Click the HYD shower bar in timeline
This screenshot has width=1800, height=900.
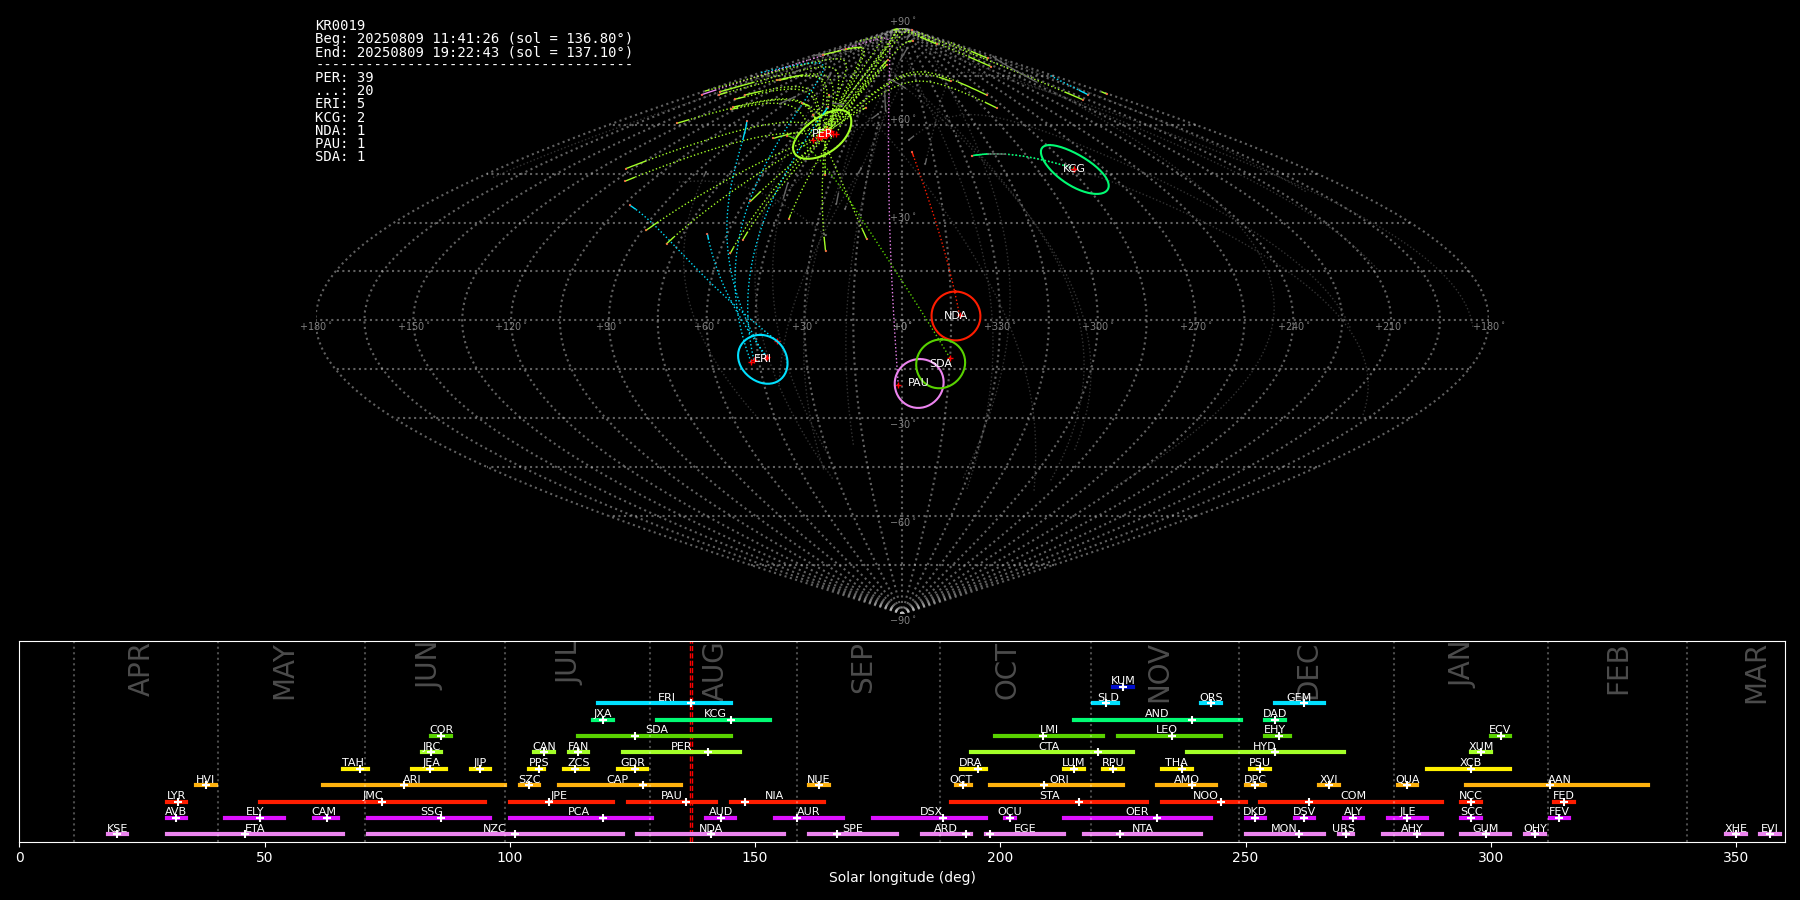pyautogui.click(x=1265, y=752)
